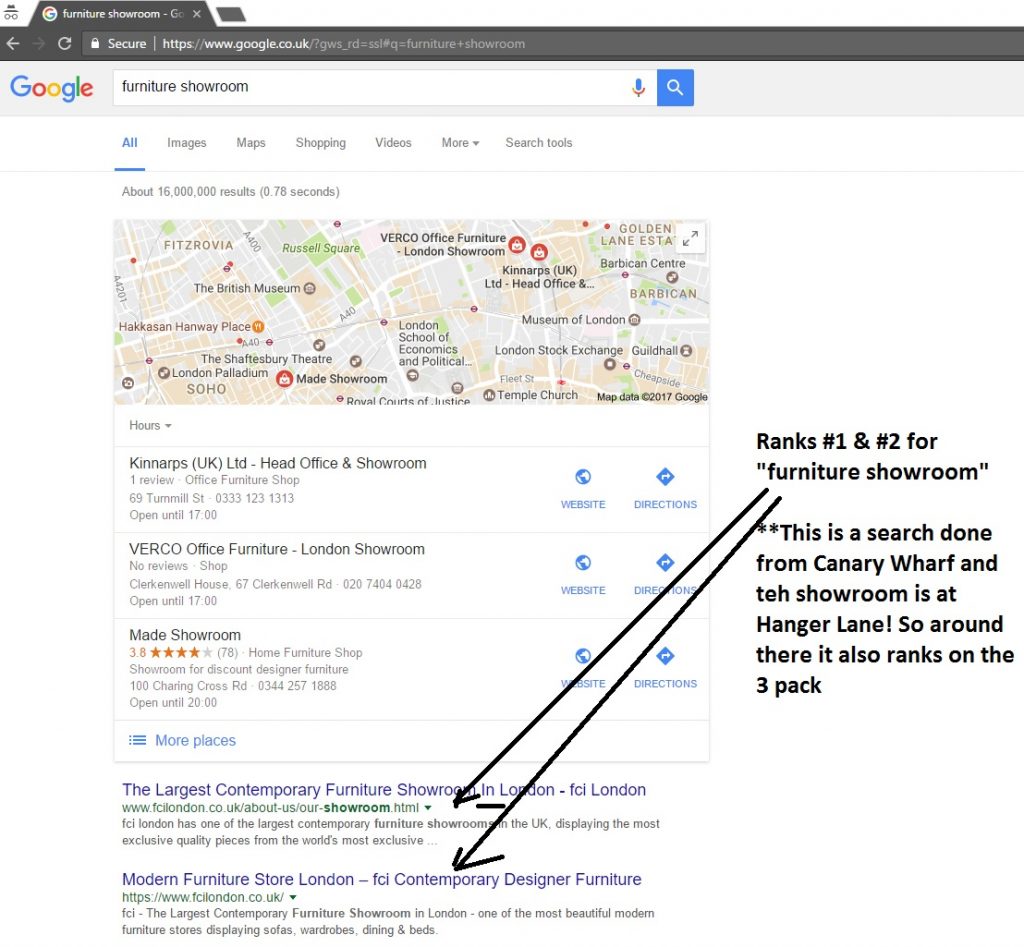Click the VERCO Office Furniture map pin
Screen dimensions: 1024x947
(517, 245)
